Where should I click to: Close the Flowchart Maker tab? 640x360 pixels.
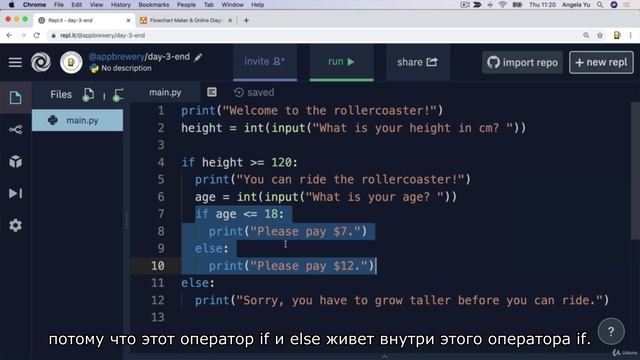coord(230,20)
